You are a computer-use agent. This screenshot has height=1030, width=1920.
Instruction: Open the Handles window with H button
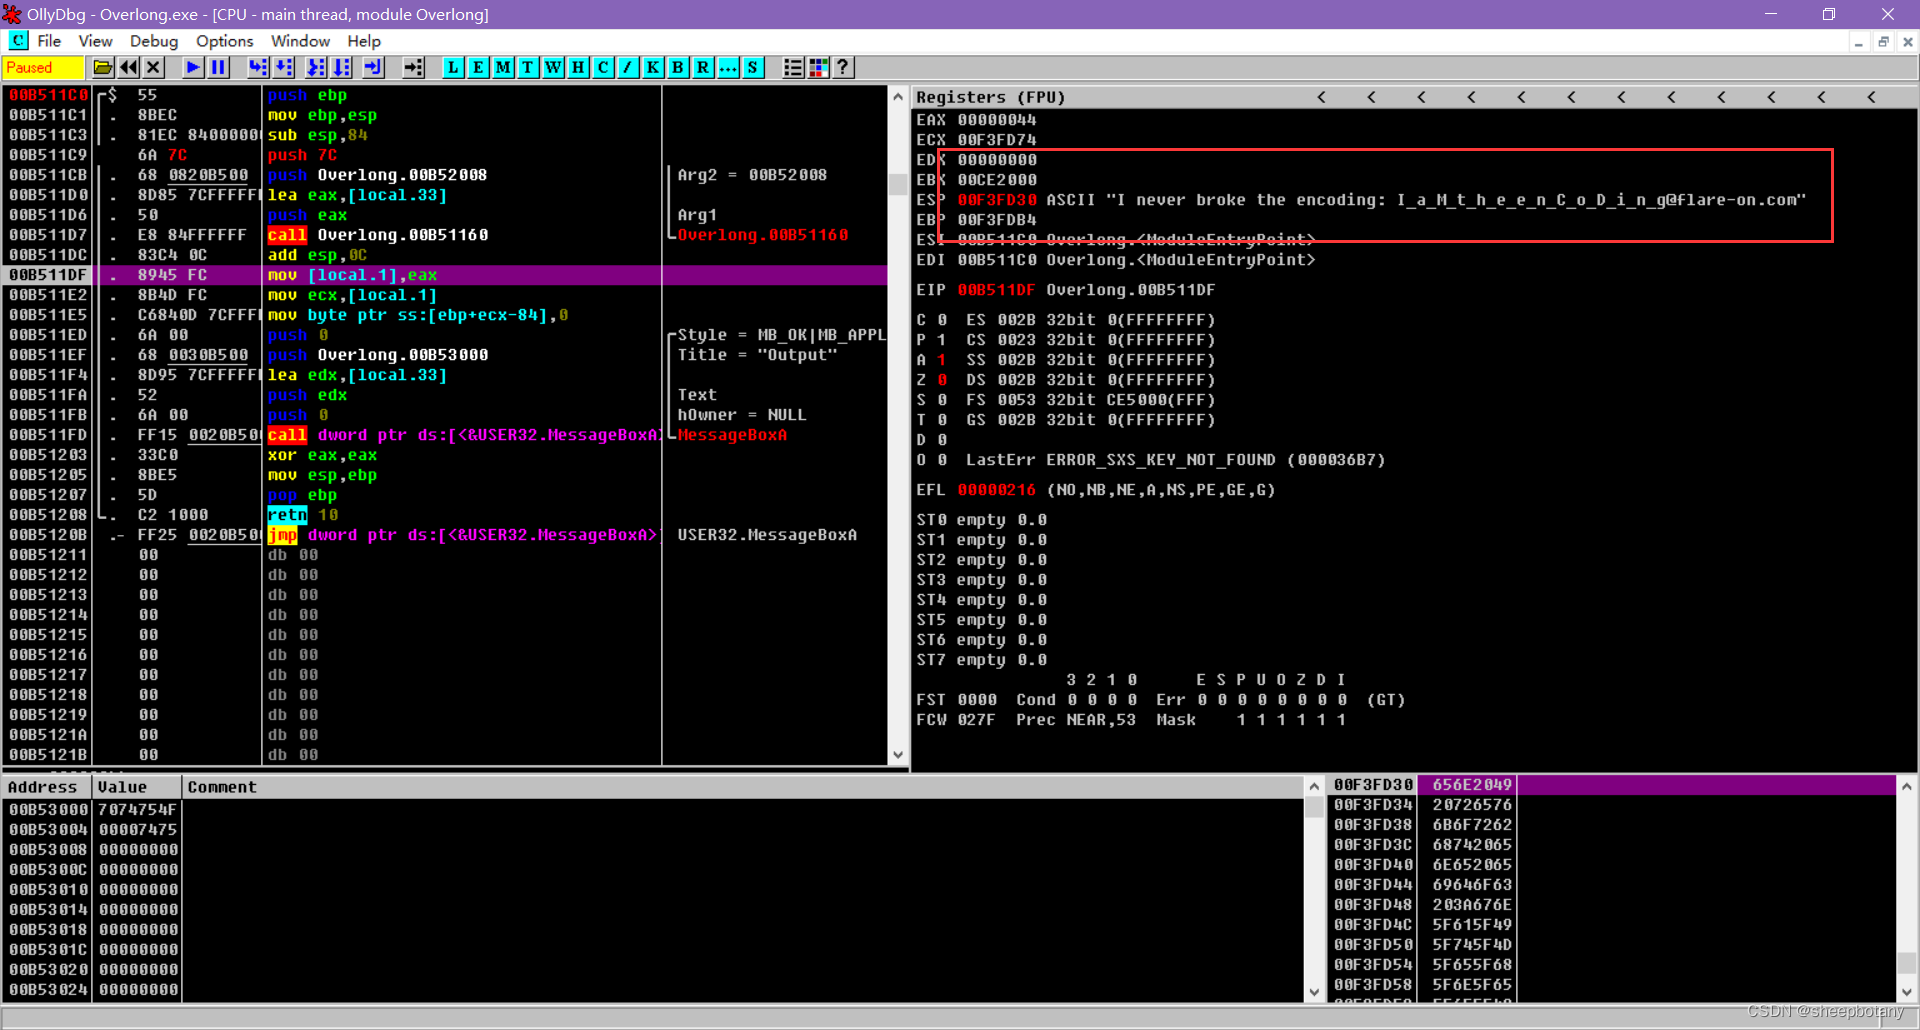tap(578, 67)
